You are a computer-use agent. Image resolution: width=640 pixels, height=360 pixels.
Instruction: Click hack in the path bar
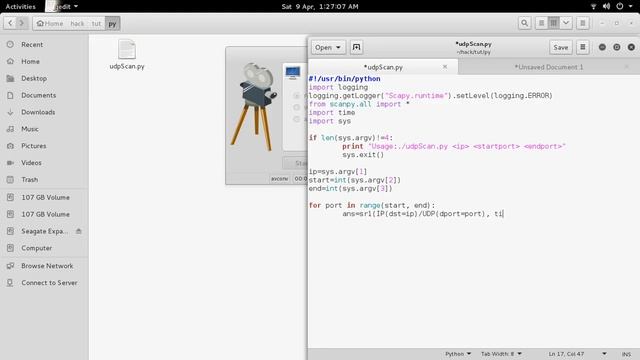click(x=77, y=23)
